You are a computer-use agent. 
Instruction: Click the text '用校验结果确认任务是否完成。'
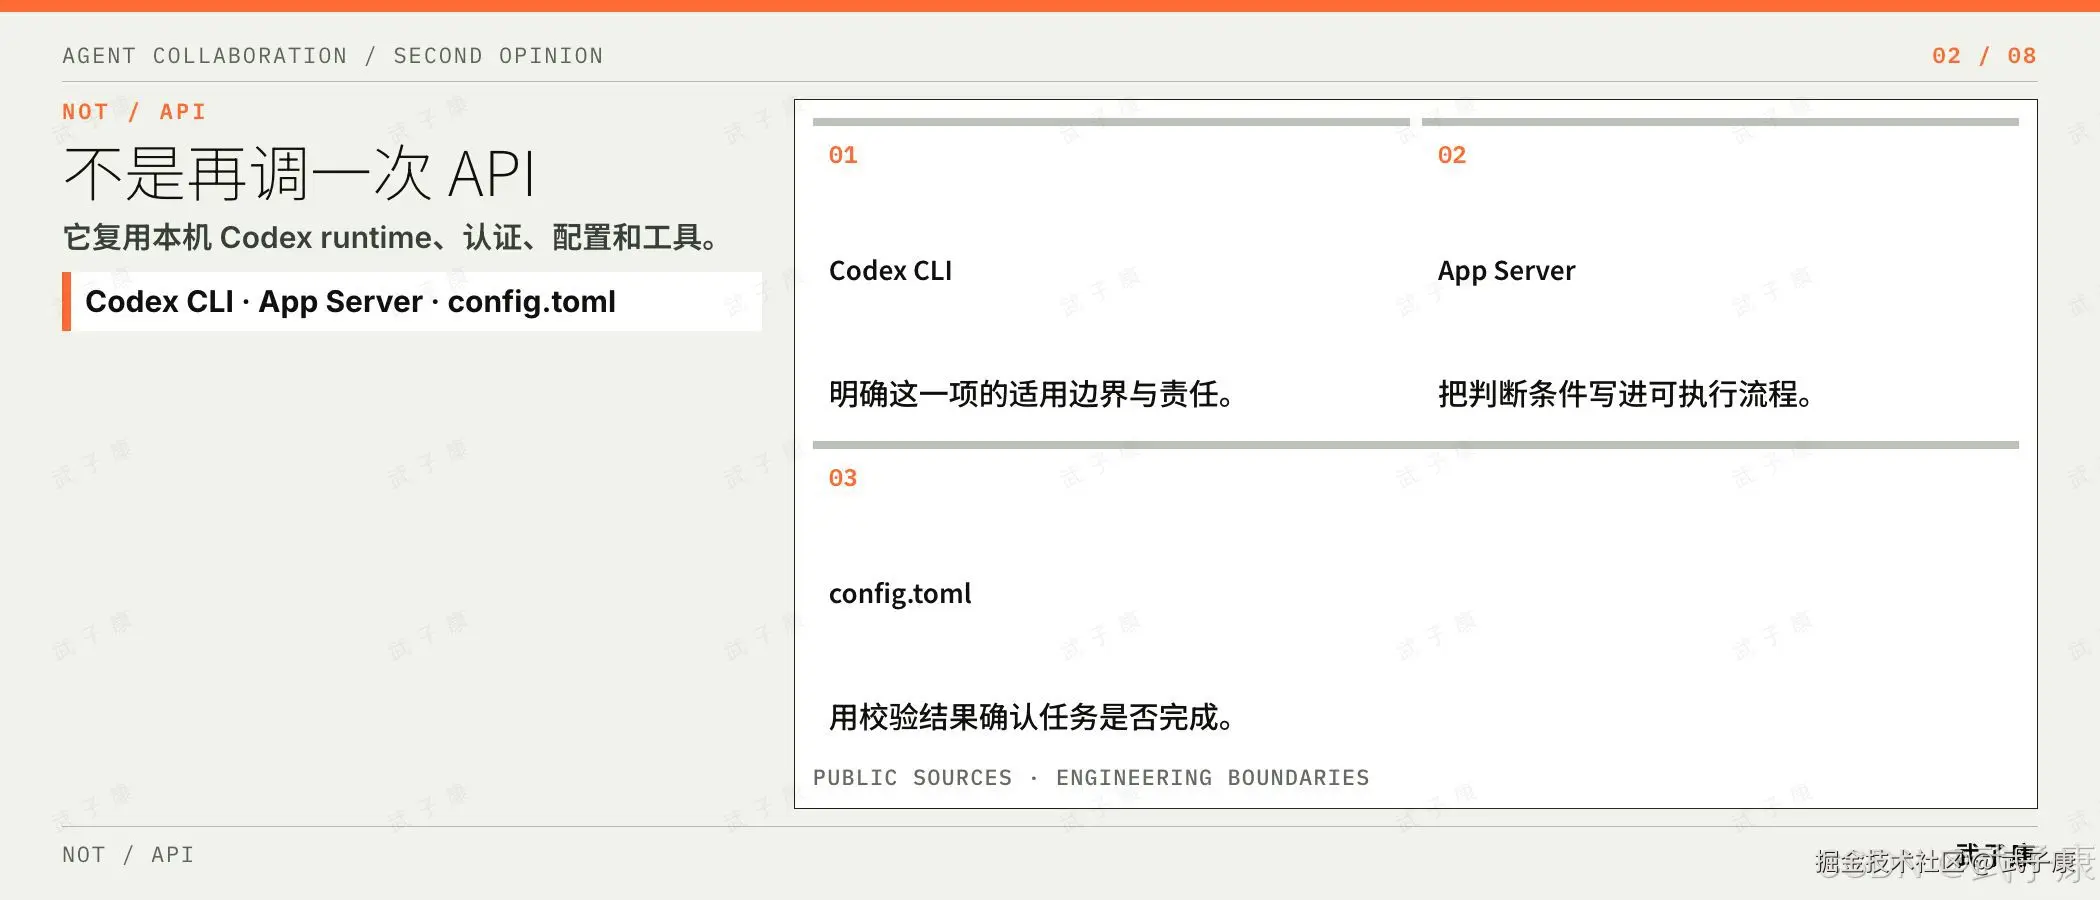pyautogui.click(x=1031, y=717)
